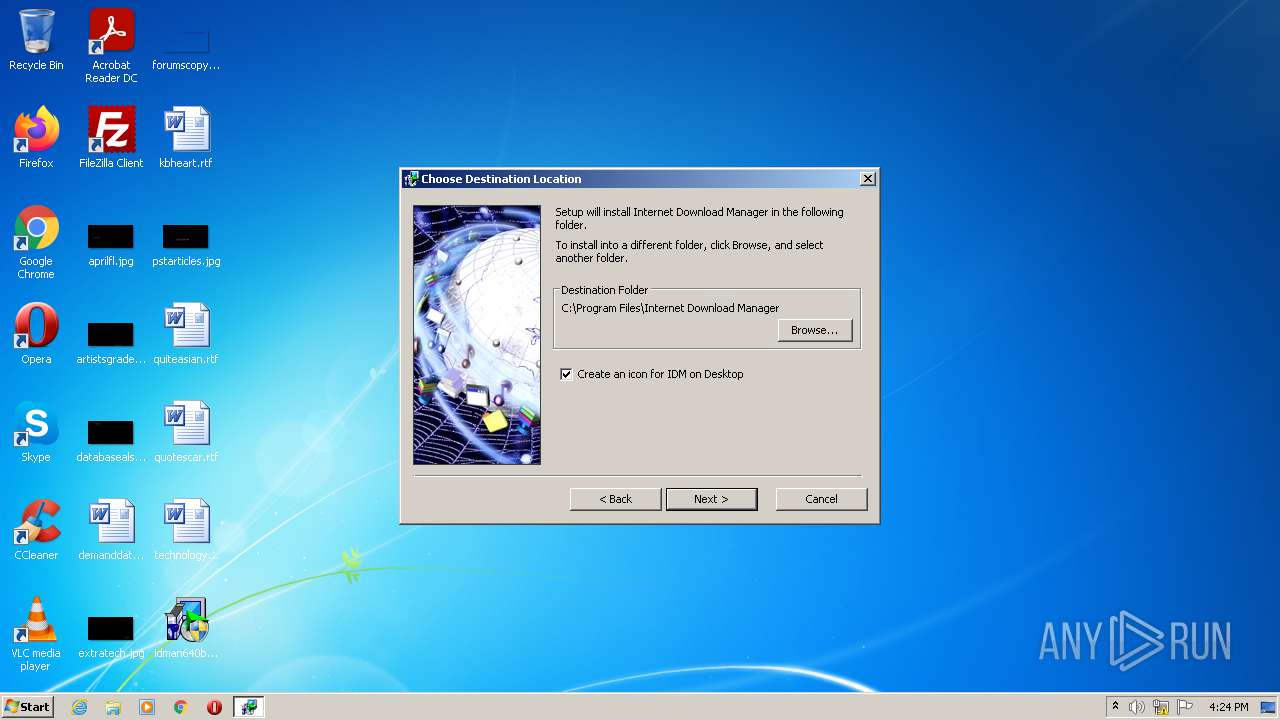The image size is (1280, 720).
Task: Select the aprilfl.jpg image file
Action: pos(111,245)
